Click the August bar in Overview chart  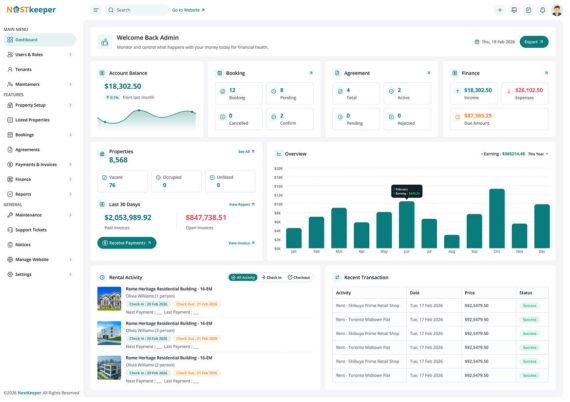(451, 242)
